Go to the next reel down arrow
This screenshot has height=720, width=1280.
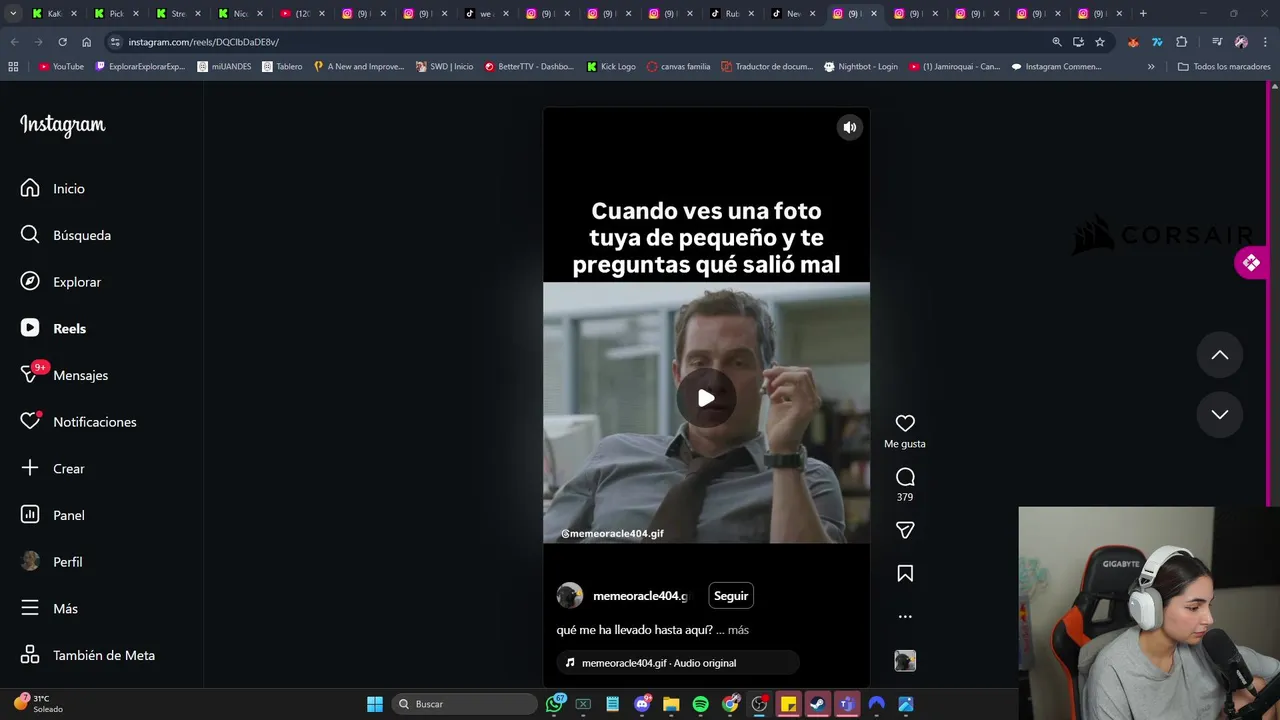tap(1220, 414)
